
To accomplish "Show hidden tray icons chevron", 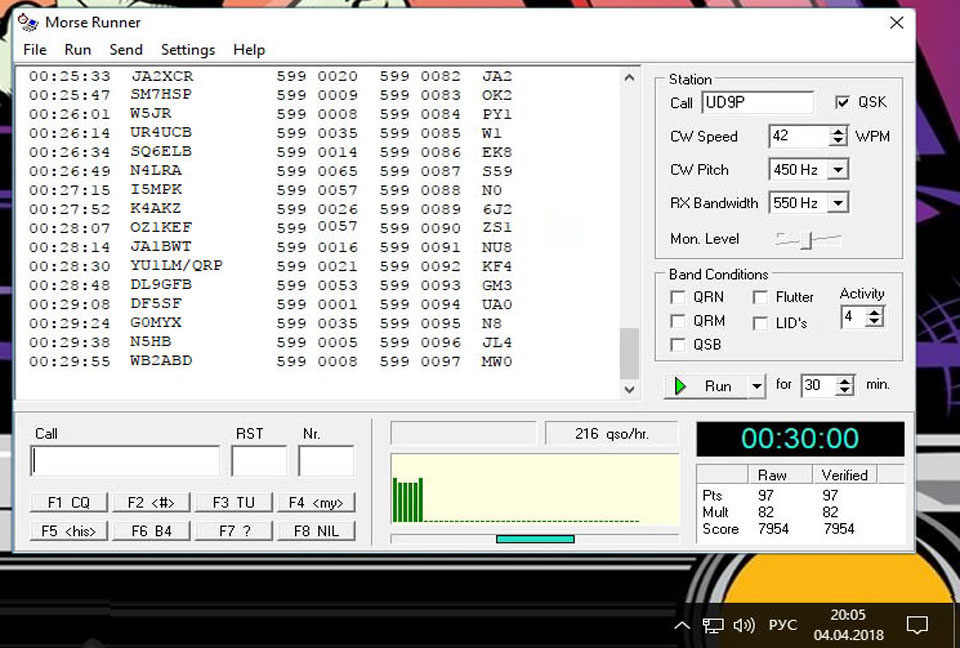I will pyautogui.click(x=682, y=625).
